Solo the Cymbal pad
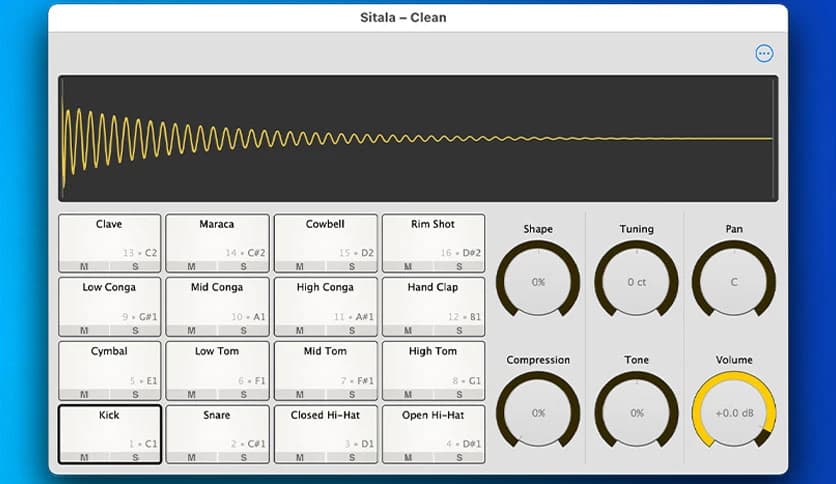836x484 pixels. 135,394
